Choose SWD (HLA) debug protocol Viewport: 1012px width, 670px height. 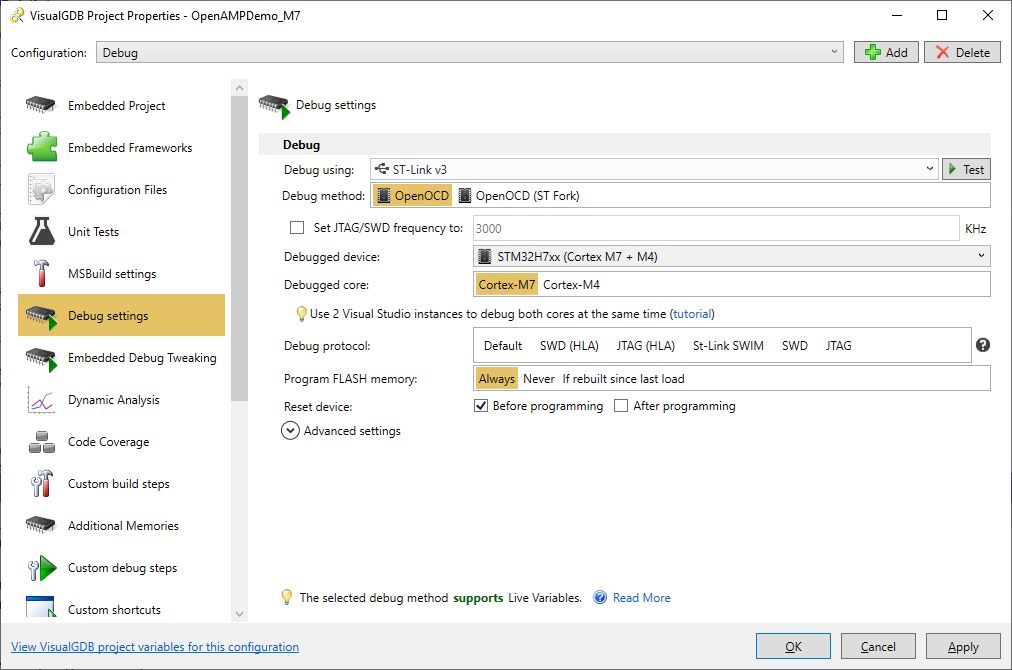click(x=569, y=346)
